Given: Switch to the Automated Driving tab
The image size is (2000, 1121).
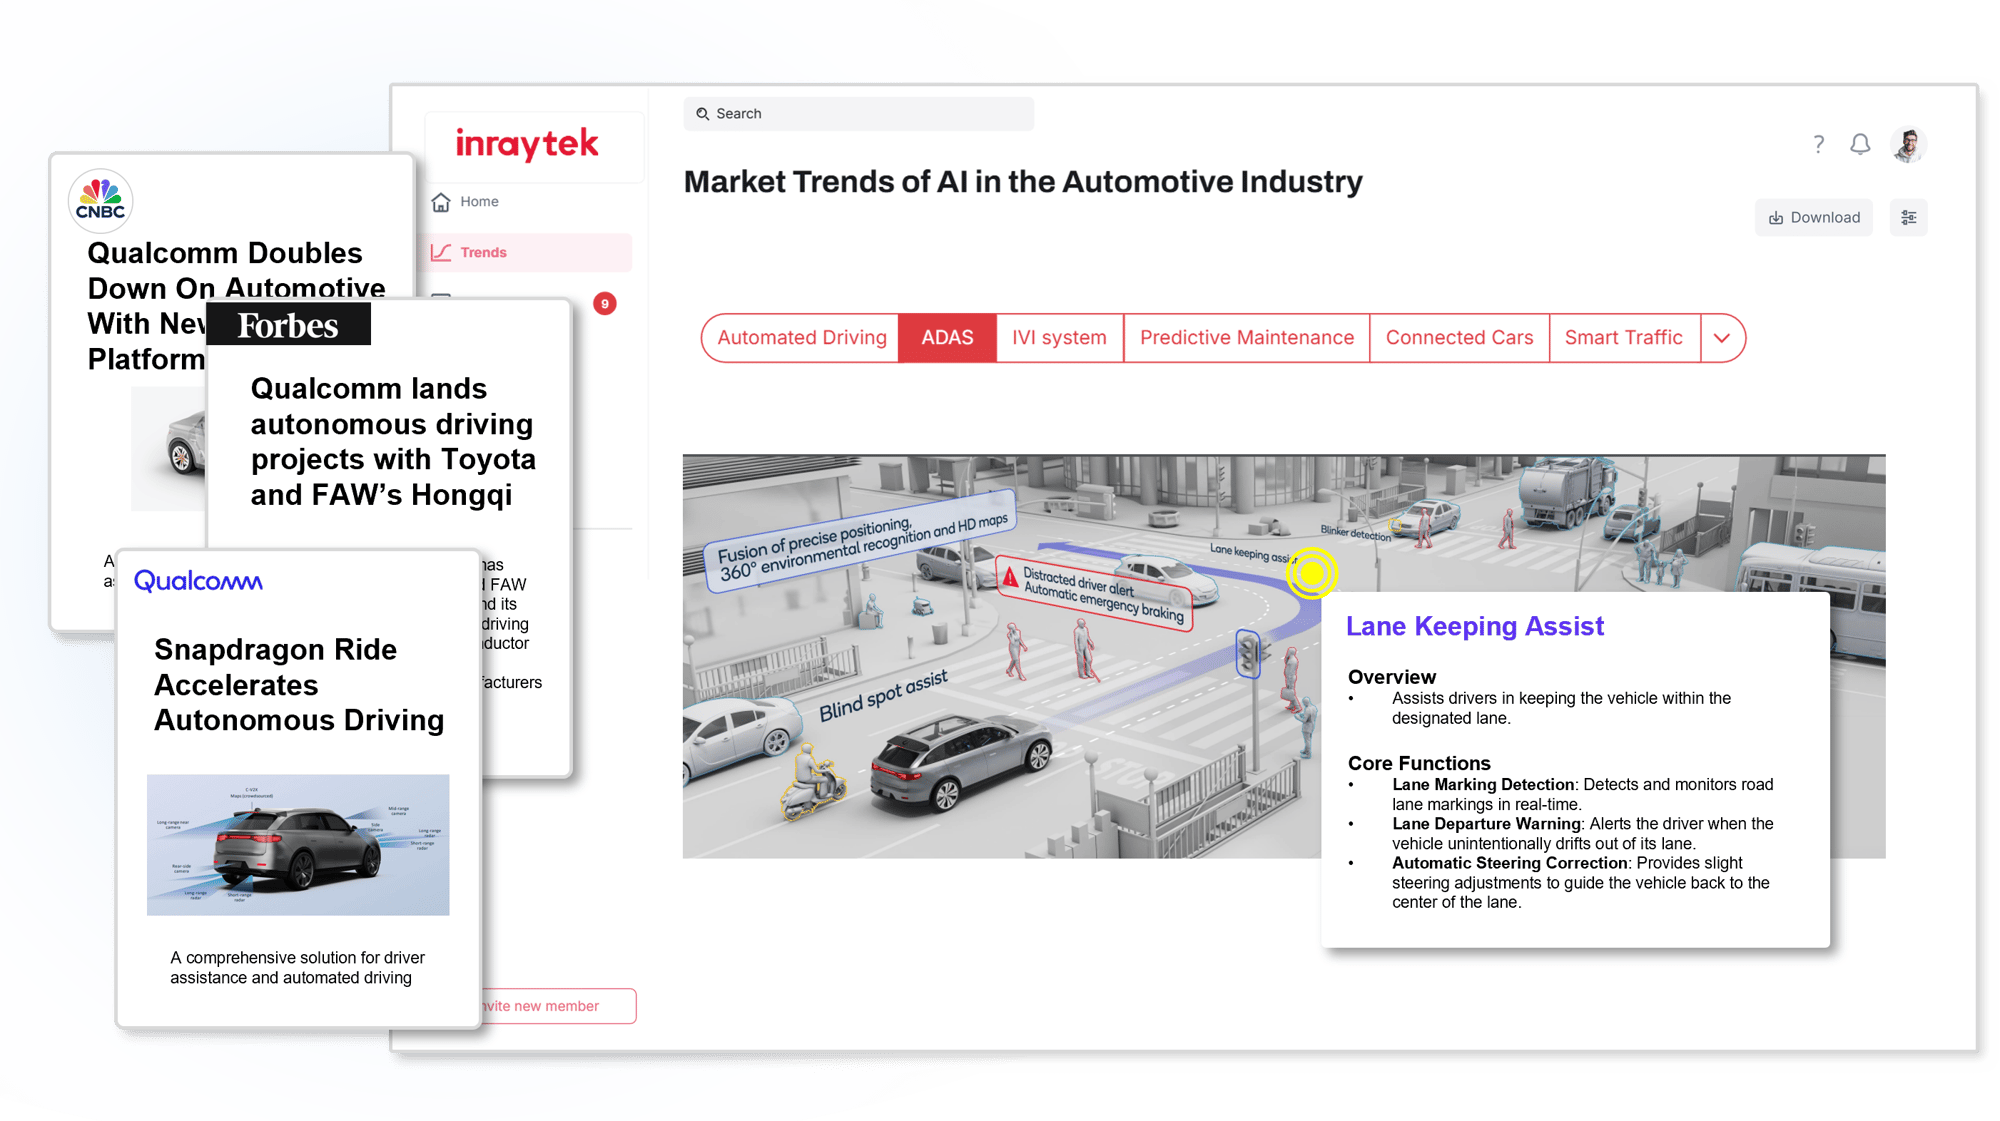Looking at the screenshot, I should click(801, 338).
